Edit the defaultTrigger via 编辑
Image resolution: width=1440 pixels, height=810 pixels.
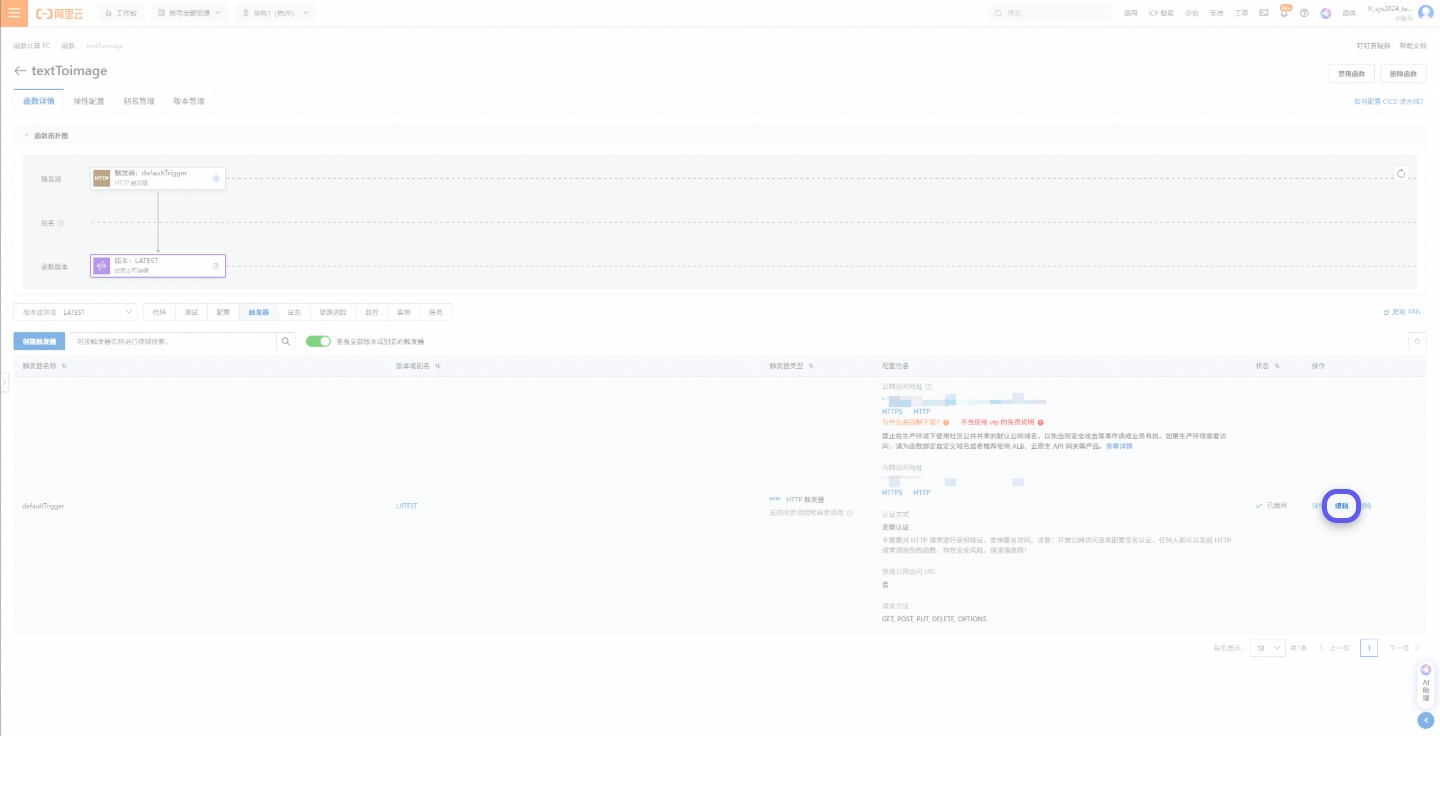pos(1341,506)
